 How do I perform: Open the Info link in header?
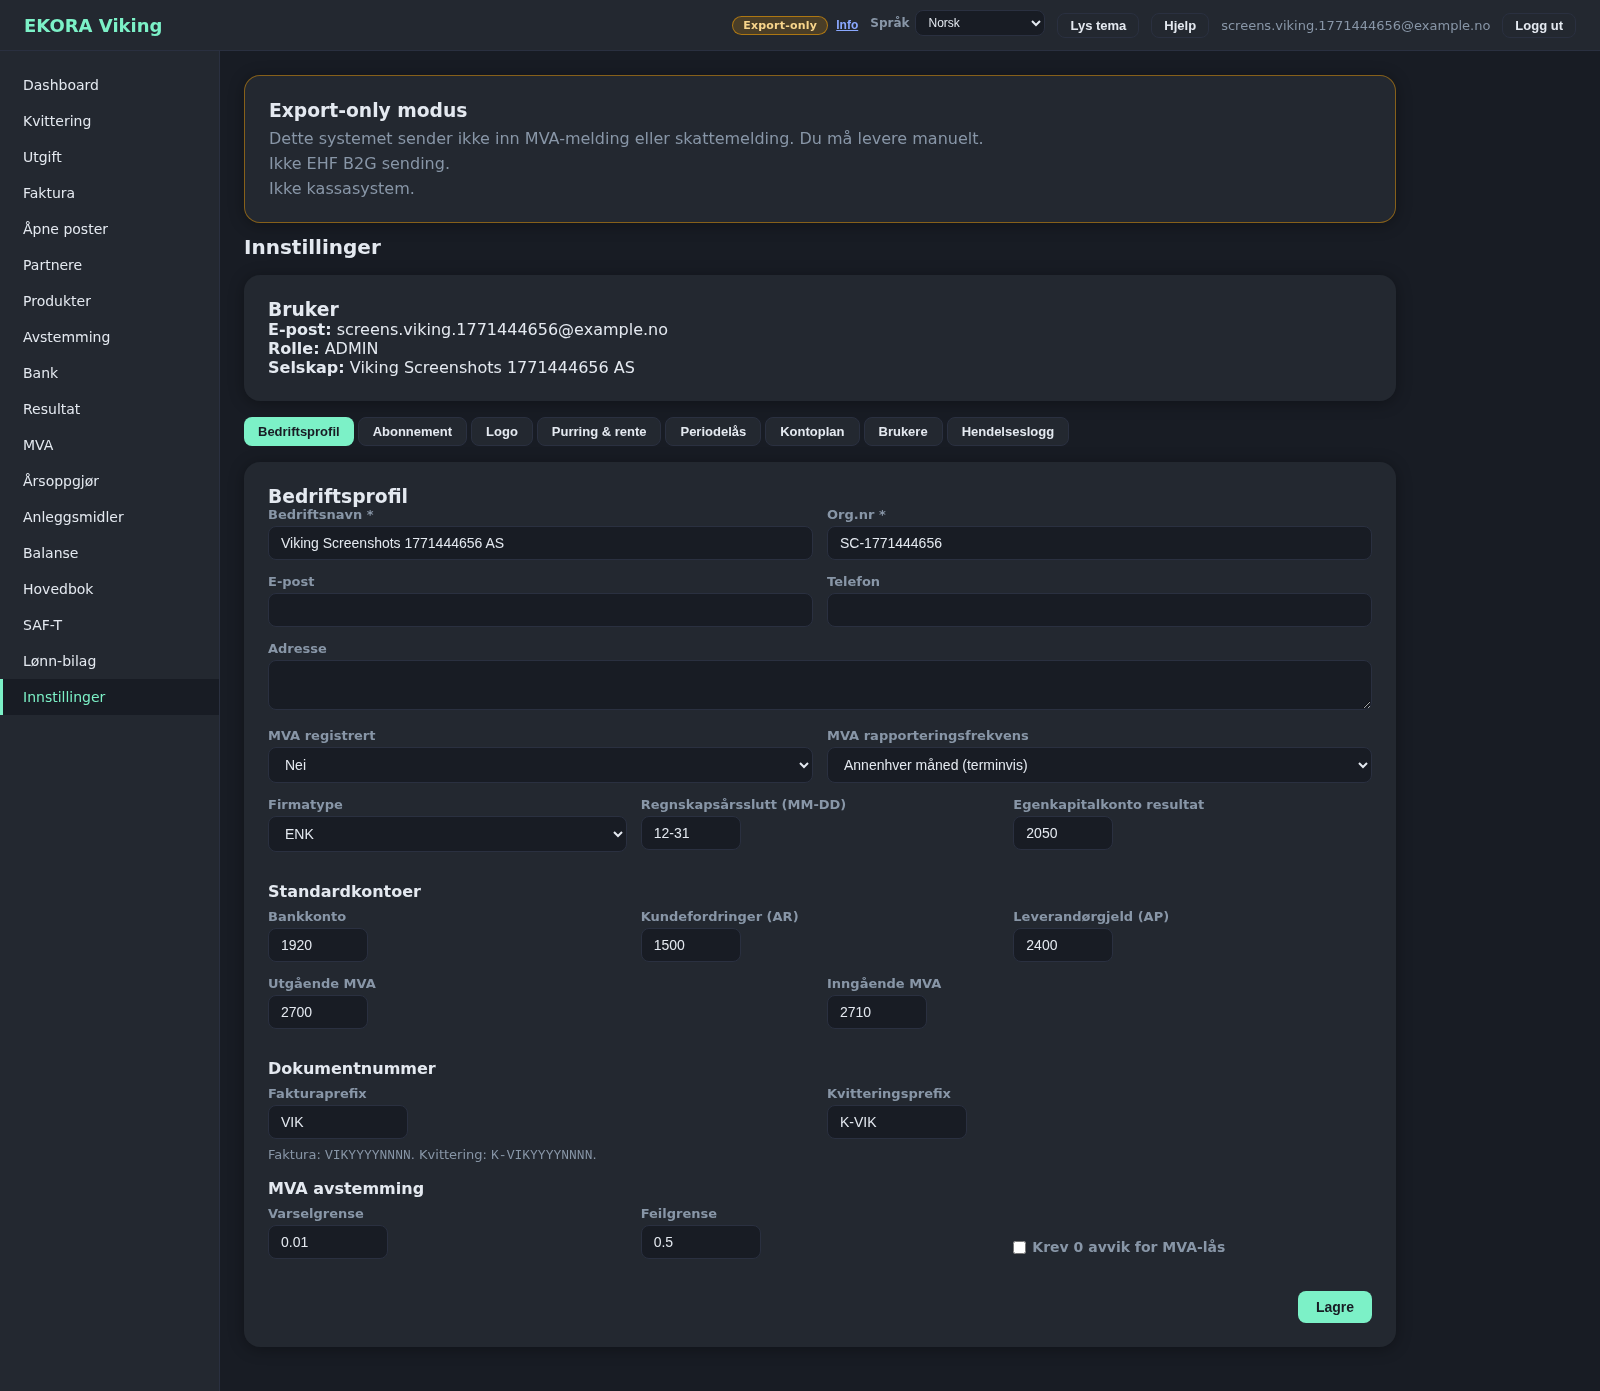(x=847, y=25)
